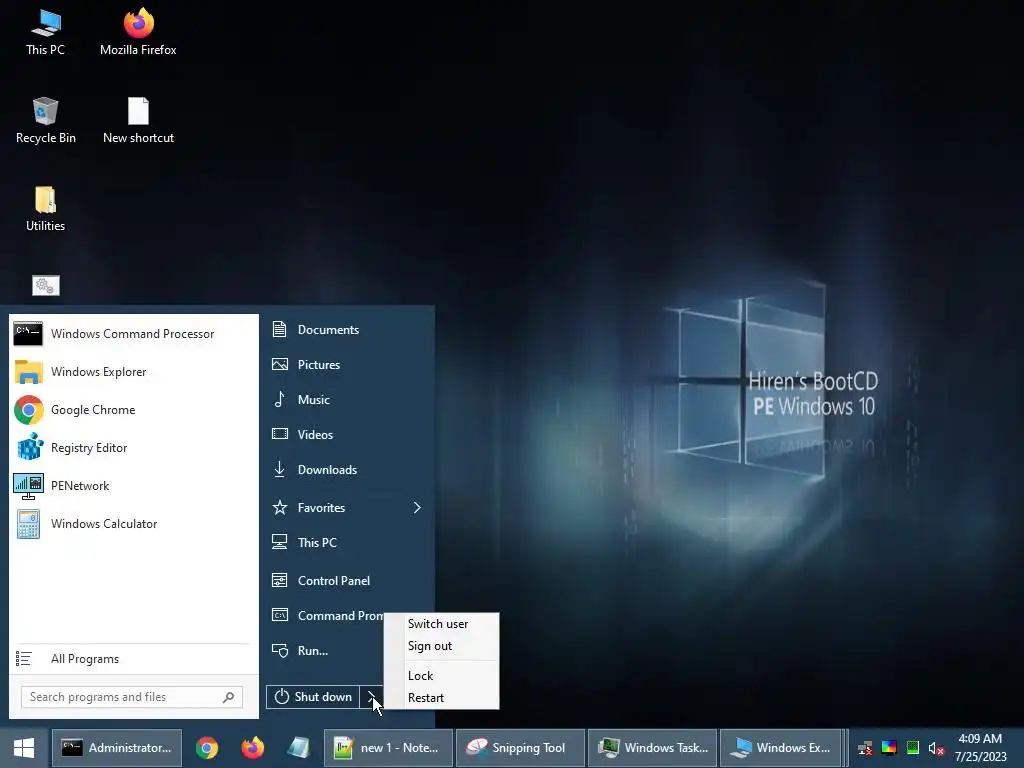Image resolution: width=1024 pixels, height=768 pixels.
Task: Open Firefox from taskbar
Action: [253, 748]
